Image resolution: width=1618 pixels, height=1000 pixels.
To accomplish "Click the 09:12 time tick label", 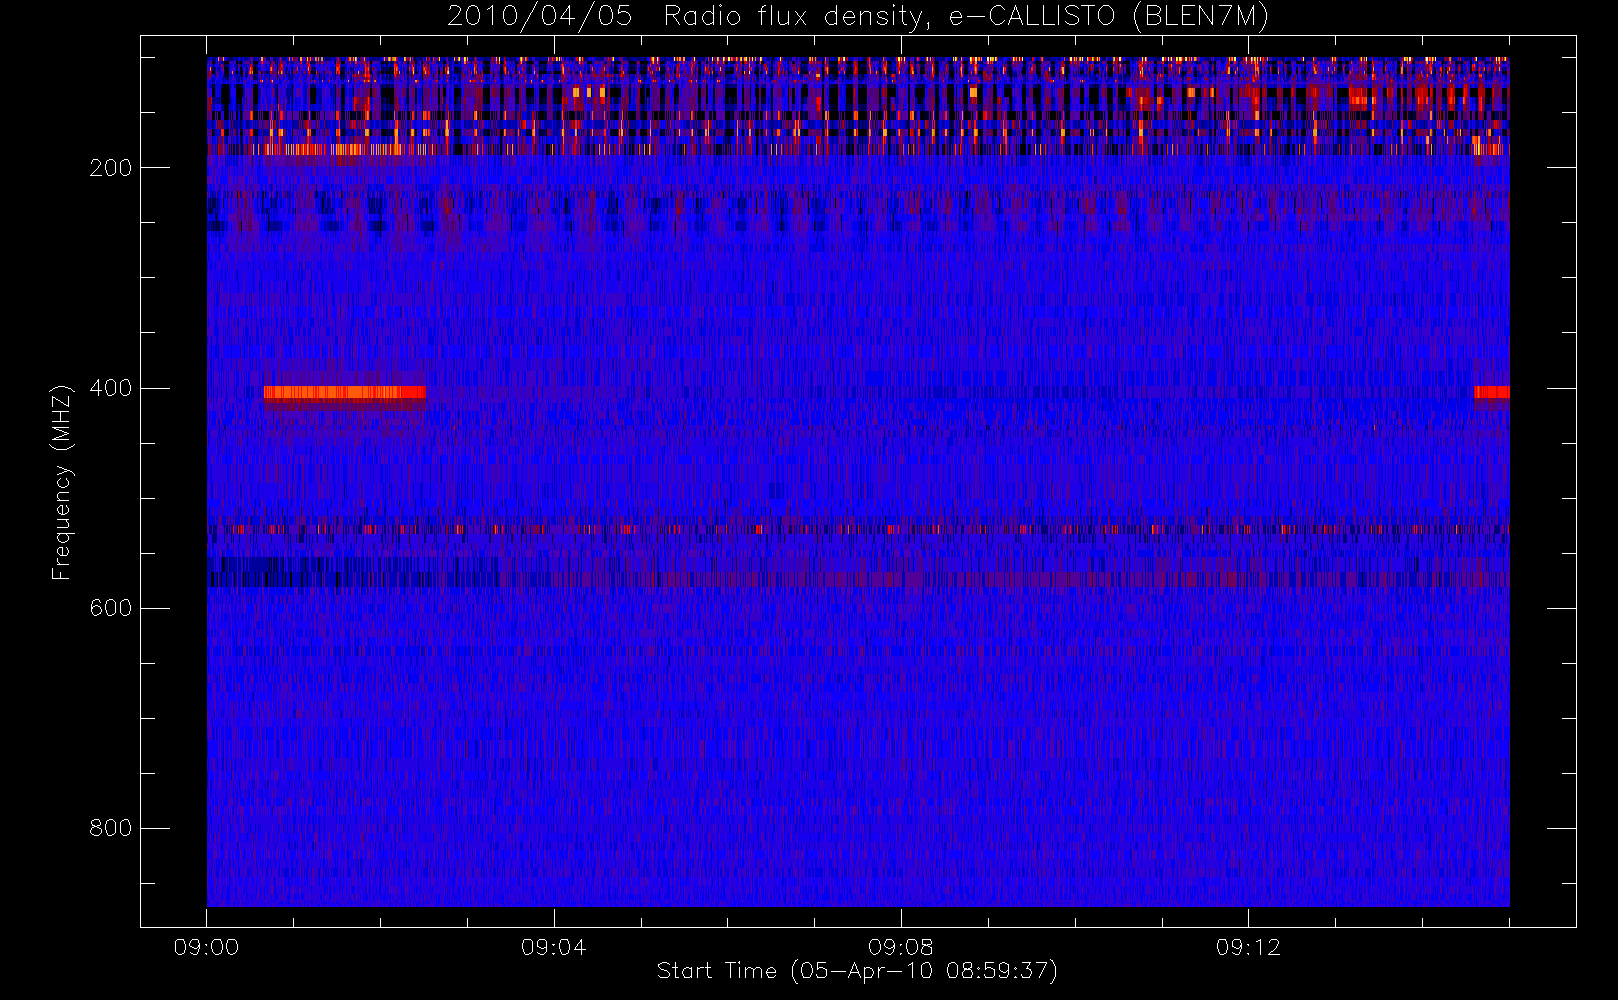I will [x=1248, y=947].
